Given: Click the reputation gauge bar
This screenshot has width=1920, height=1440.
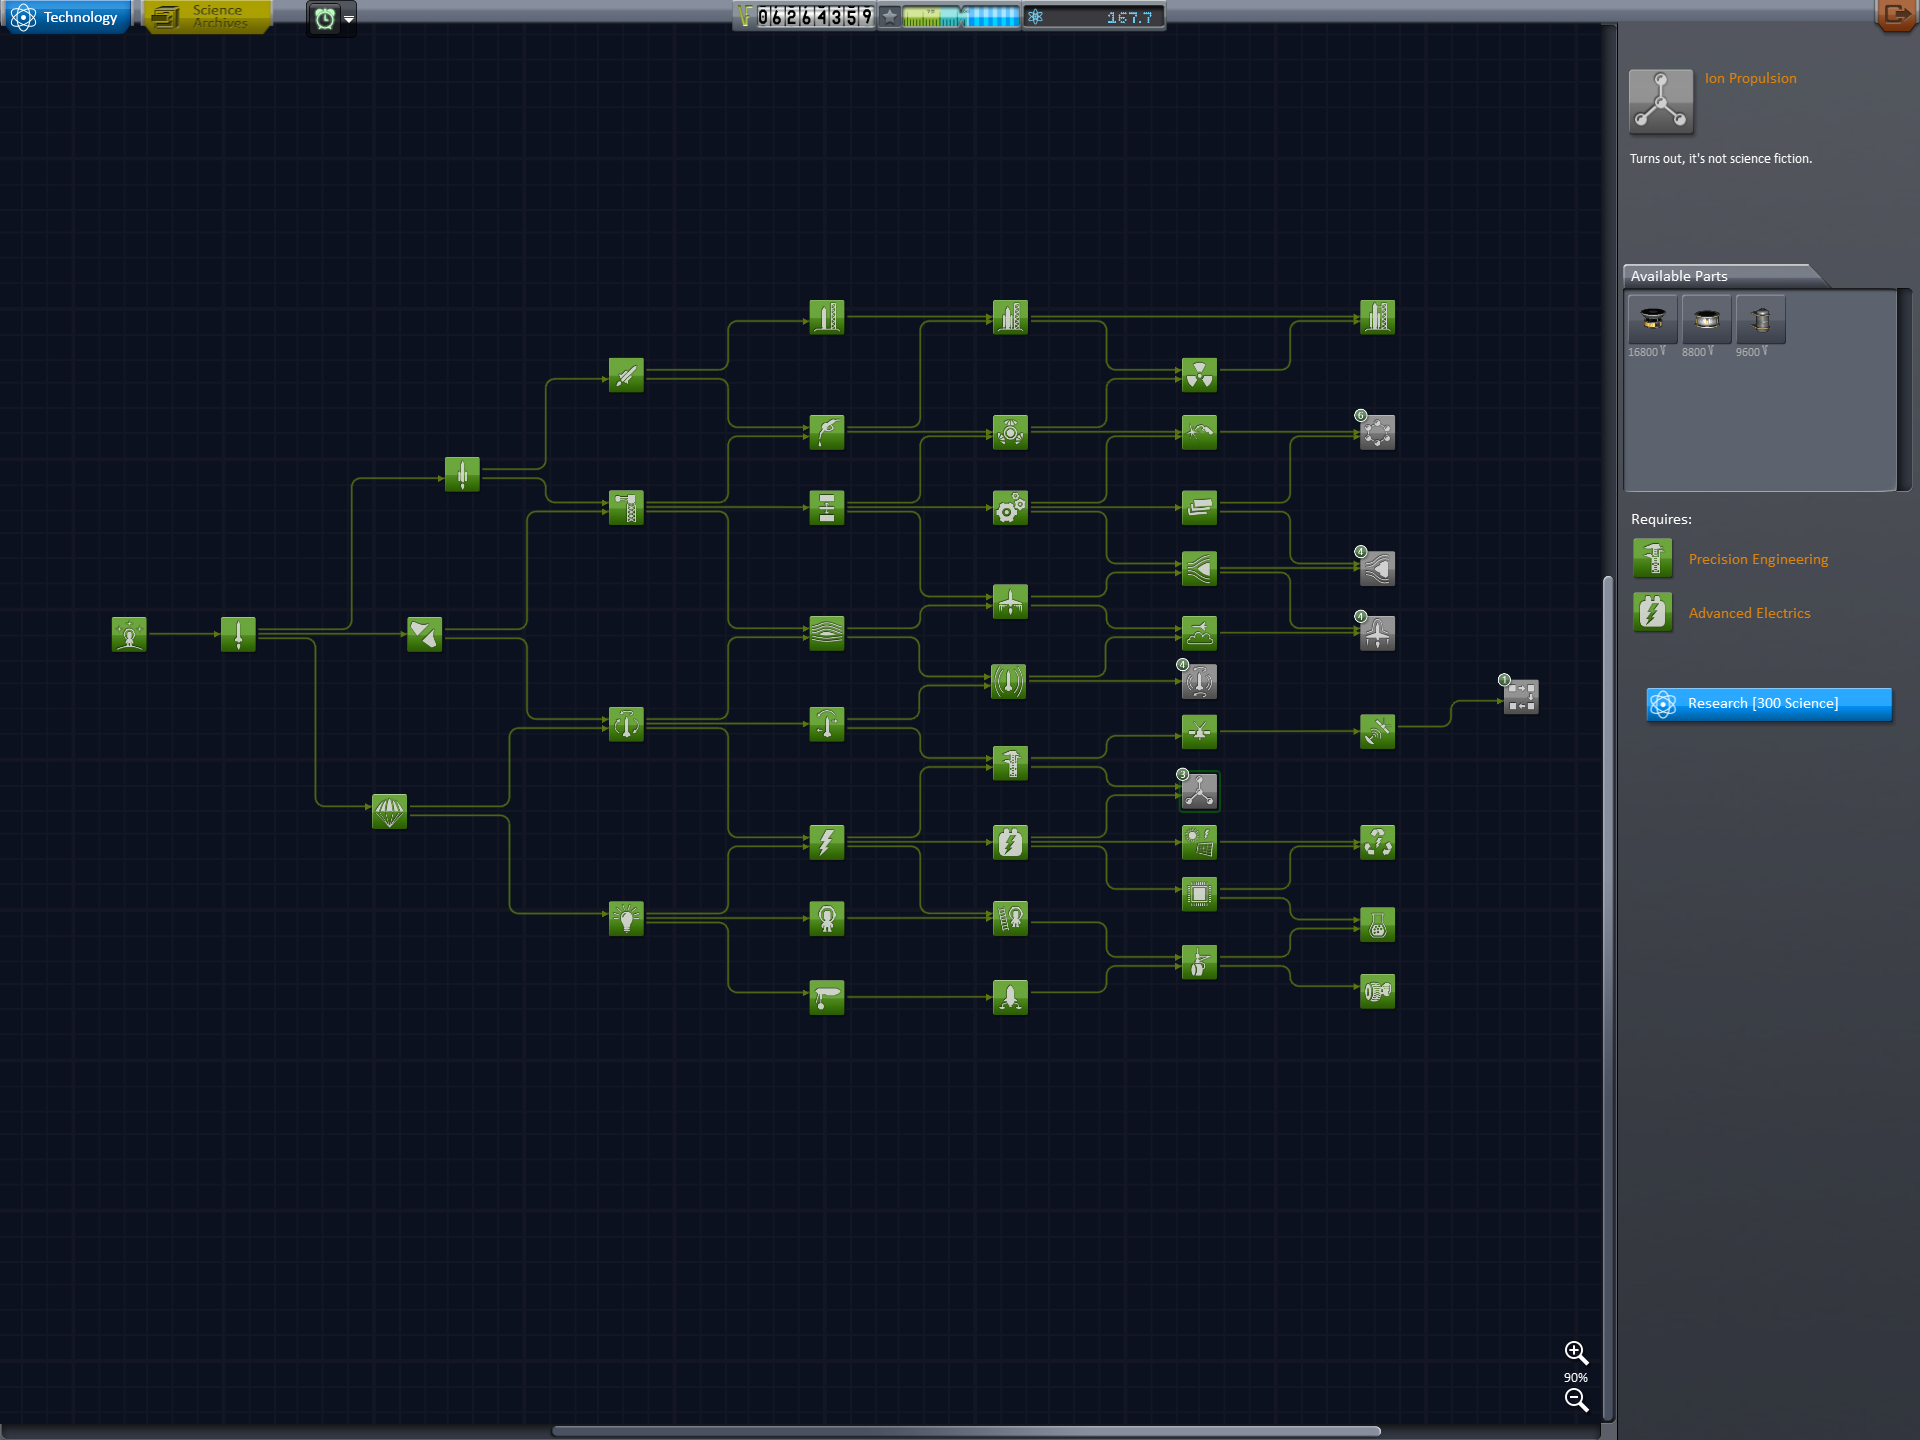Looking at the screenshot, I should click(x=960, y=17).
